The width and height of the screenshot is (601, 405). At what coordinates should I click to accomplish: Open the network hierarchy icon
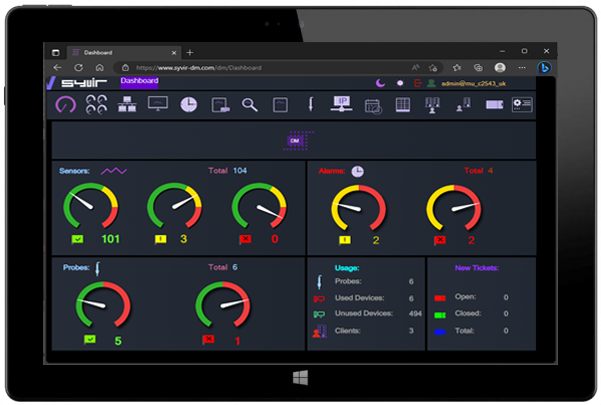pos(127,105)
